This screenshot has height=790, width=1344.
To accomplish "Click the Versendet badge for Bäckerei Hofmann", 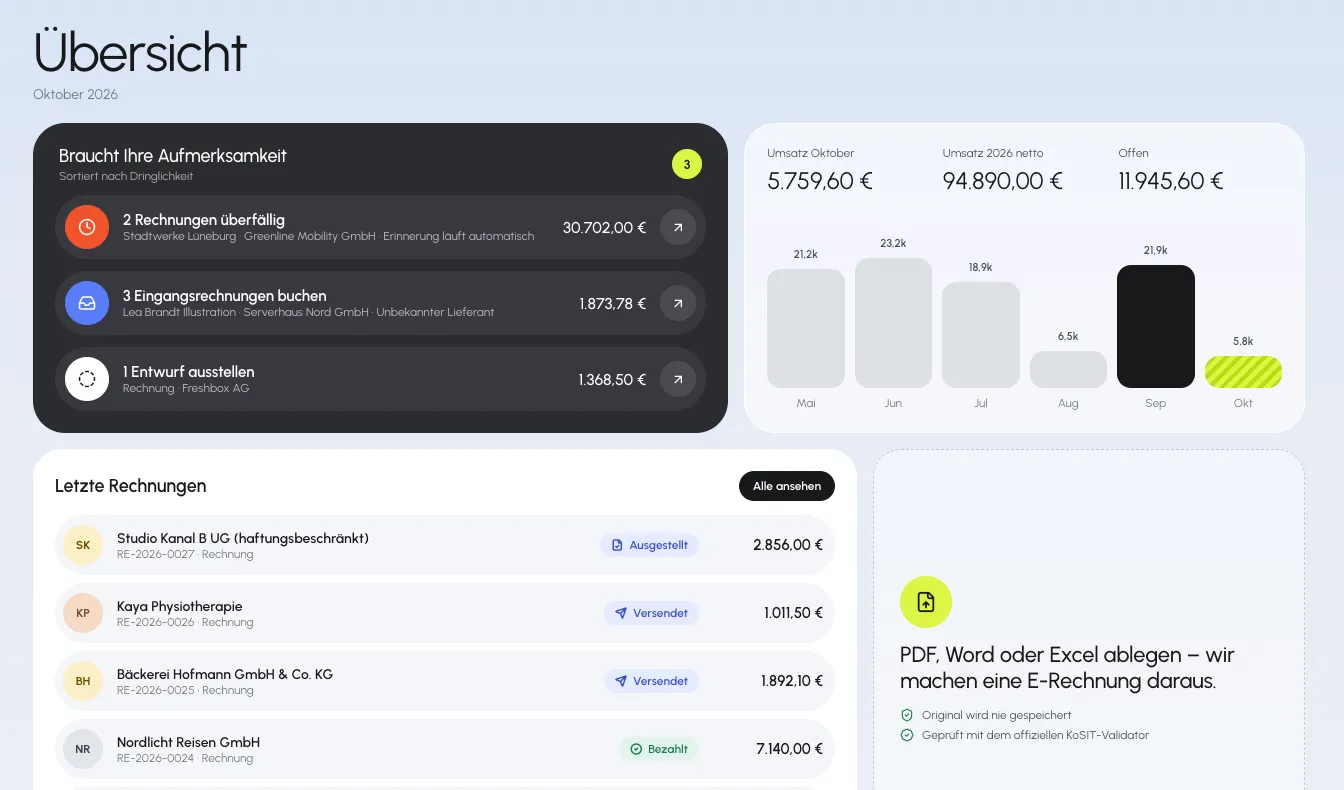I will [x=652, y=681].
